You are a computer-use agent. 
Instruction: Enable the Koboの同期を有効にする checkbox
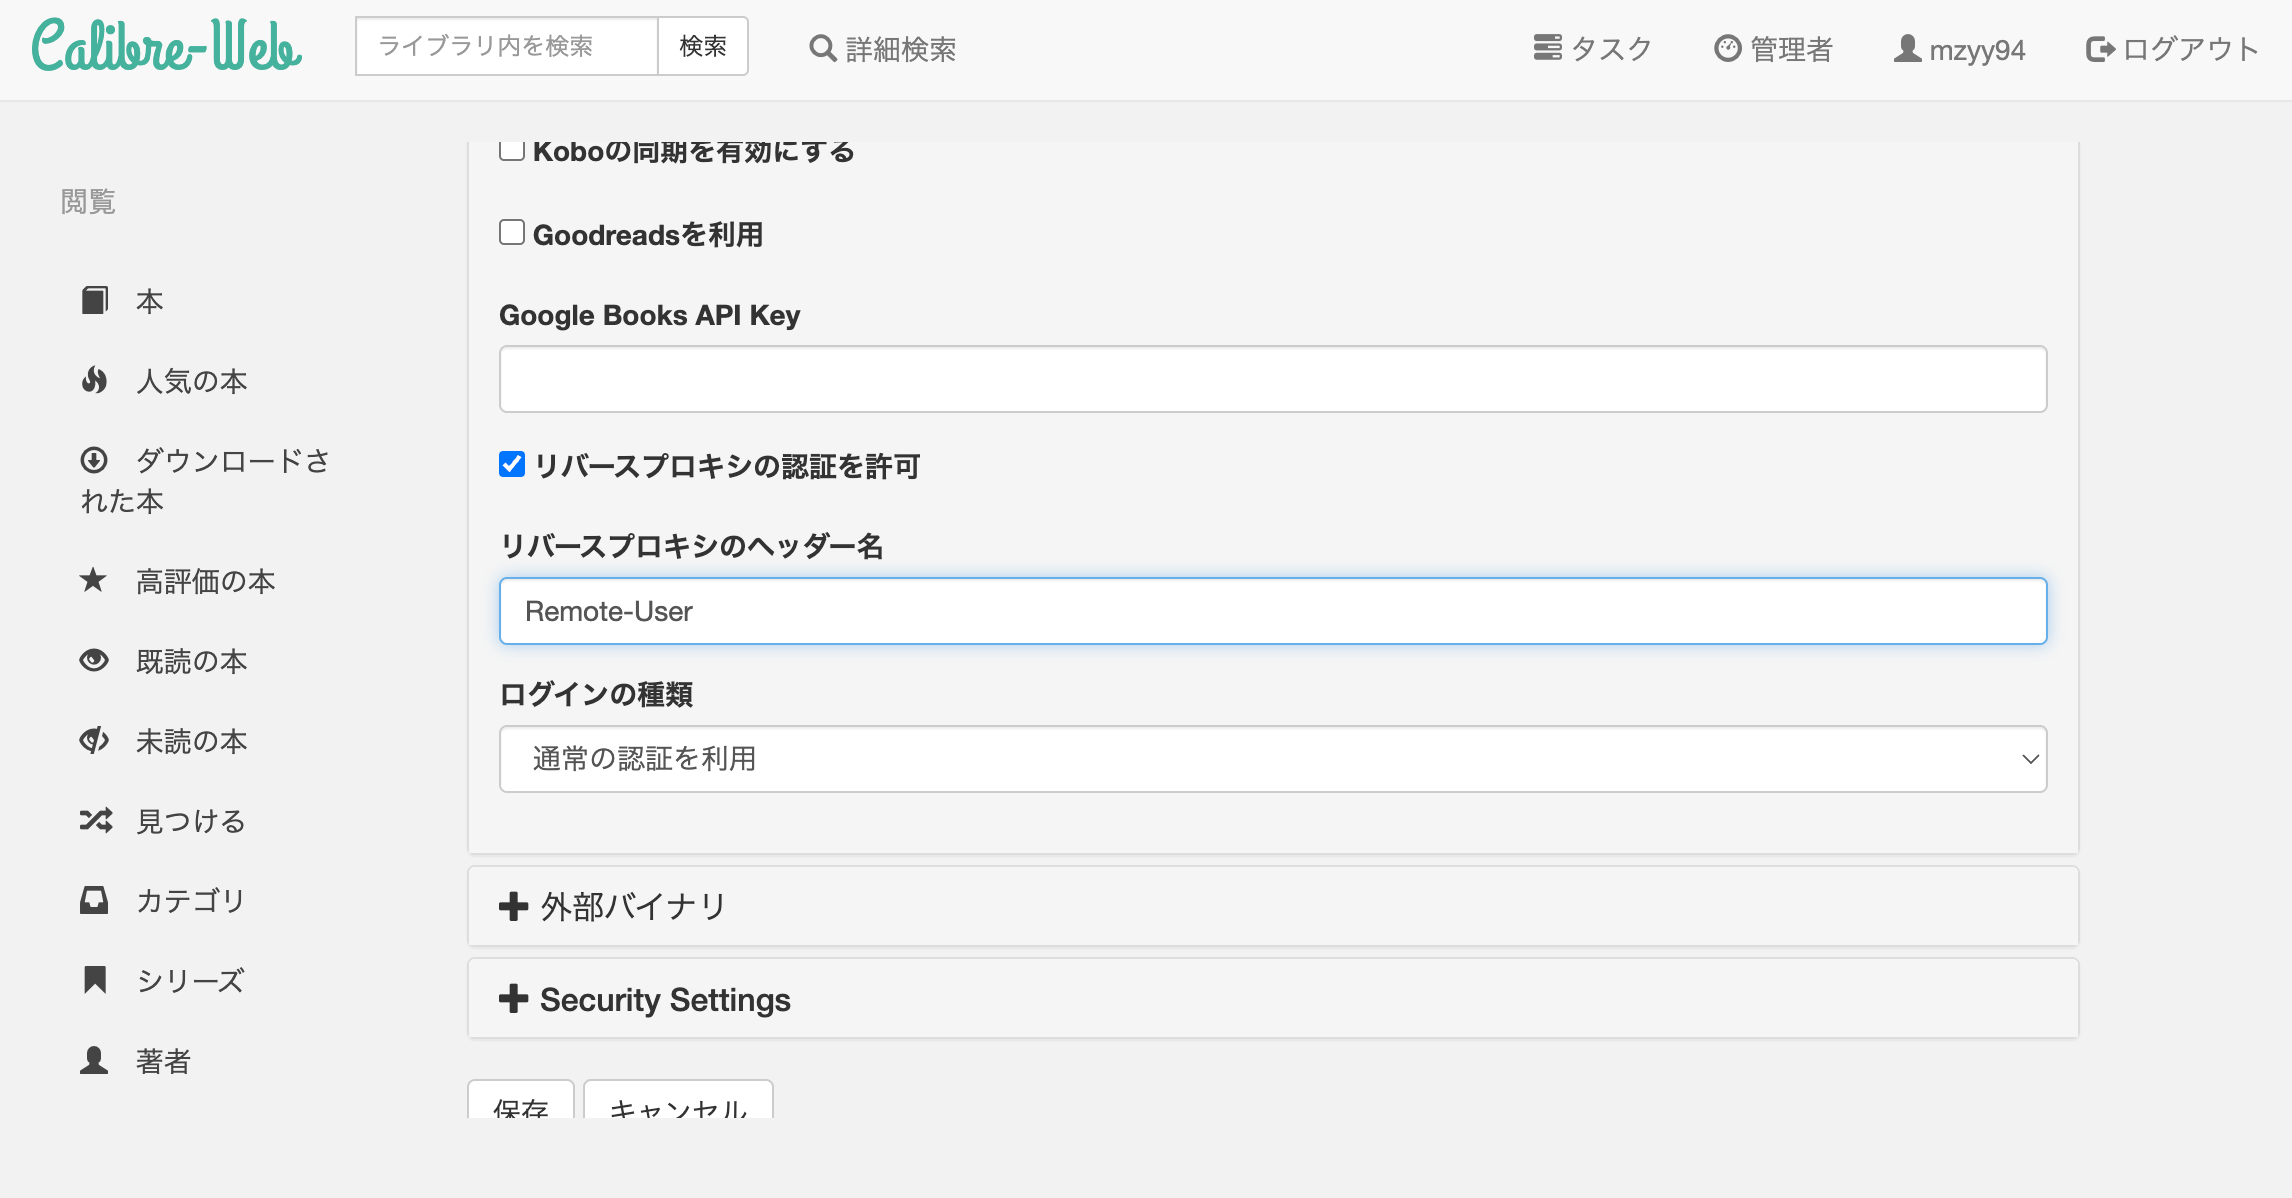(x=512, y=149)
